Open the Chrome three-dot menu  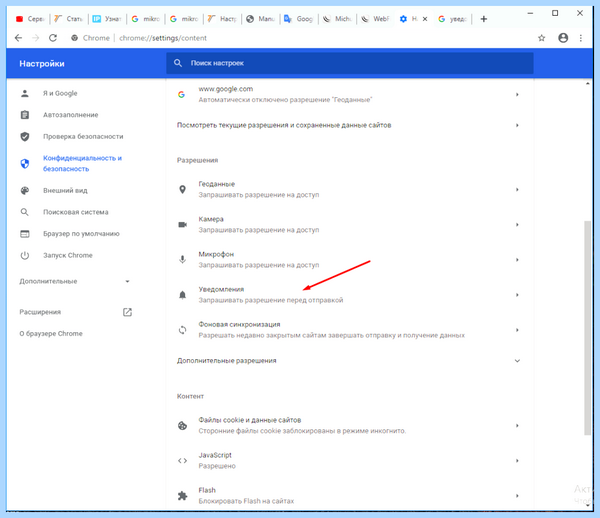(x=581, y=38)
